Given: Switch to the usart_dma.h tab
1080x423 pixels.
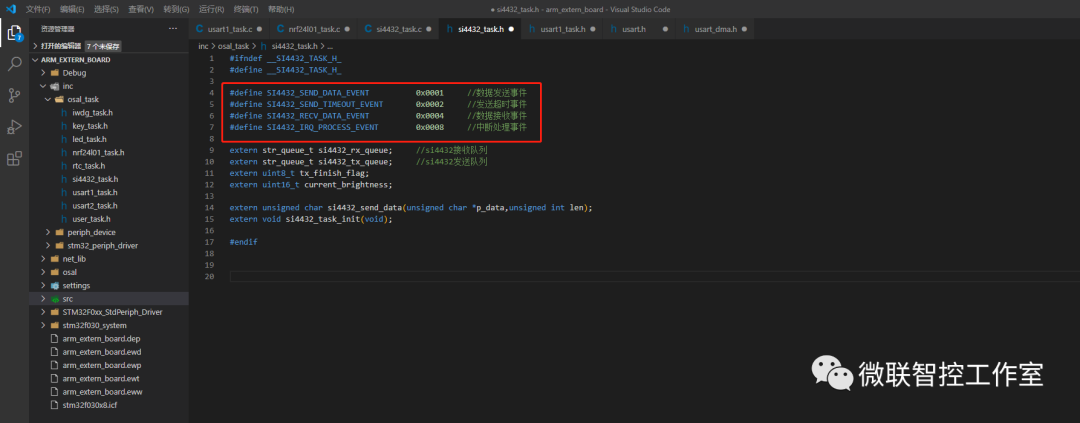Looking at the screenshot, I should (714, 29).
